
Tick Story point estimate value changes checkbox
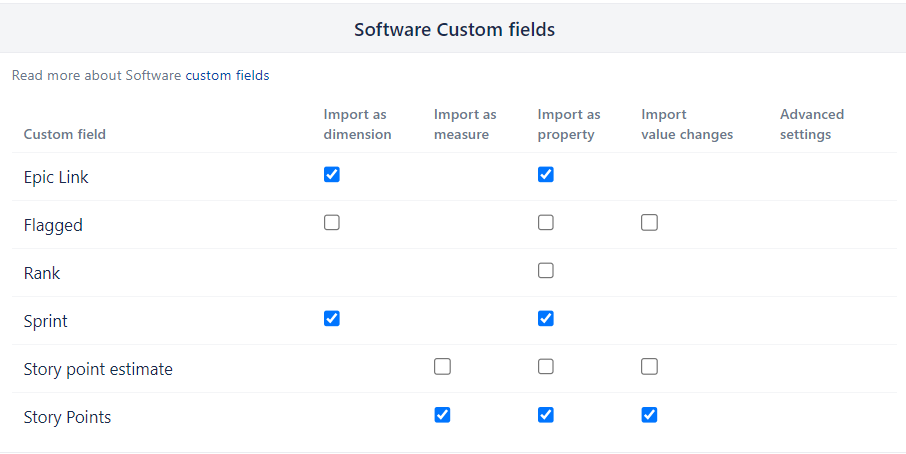pos(650,367)
